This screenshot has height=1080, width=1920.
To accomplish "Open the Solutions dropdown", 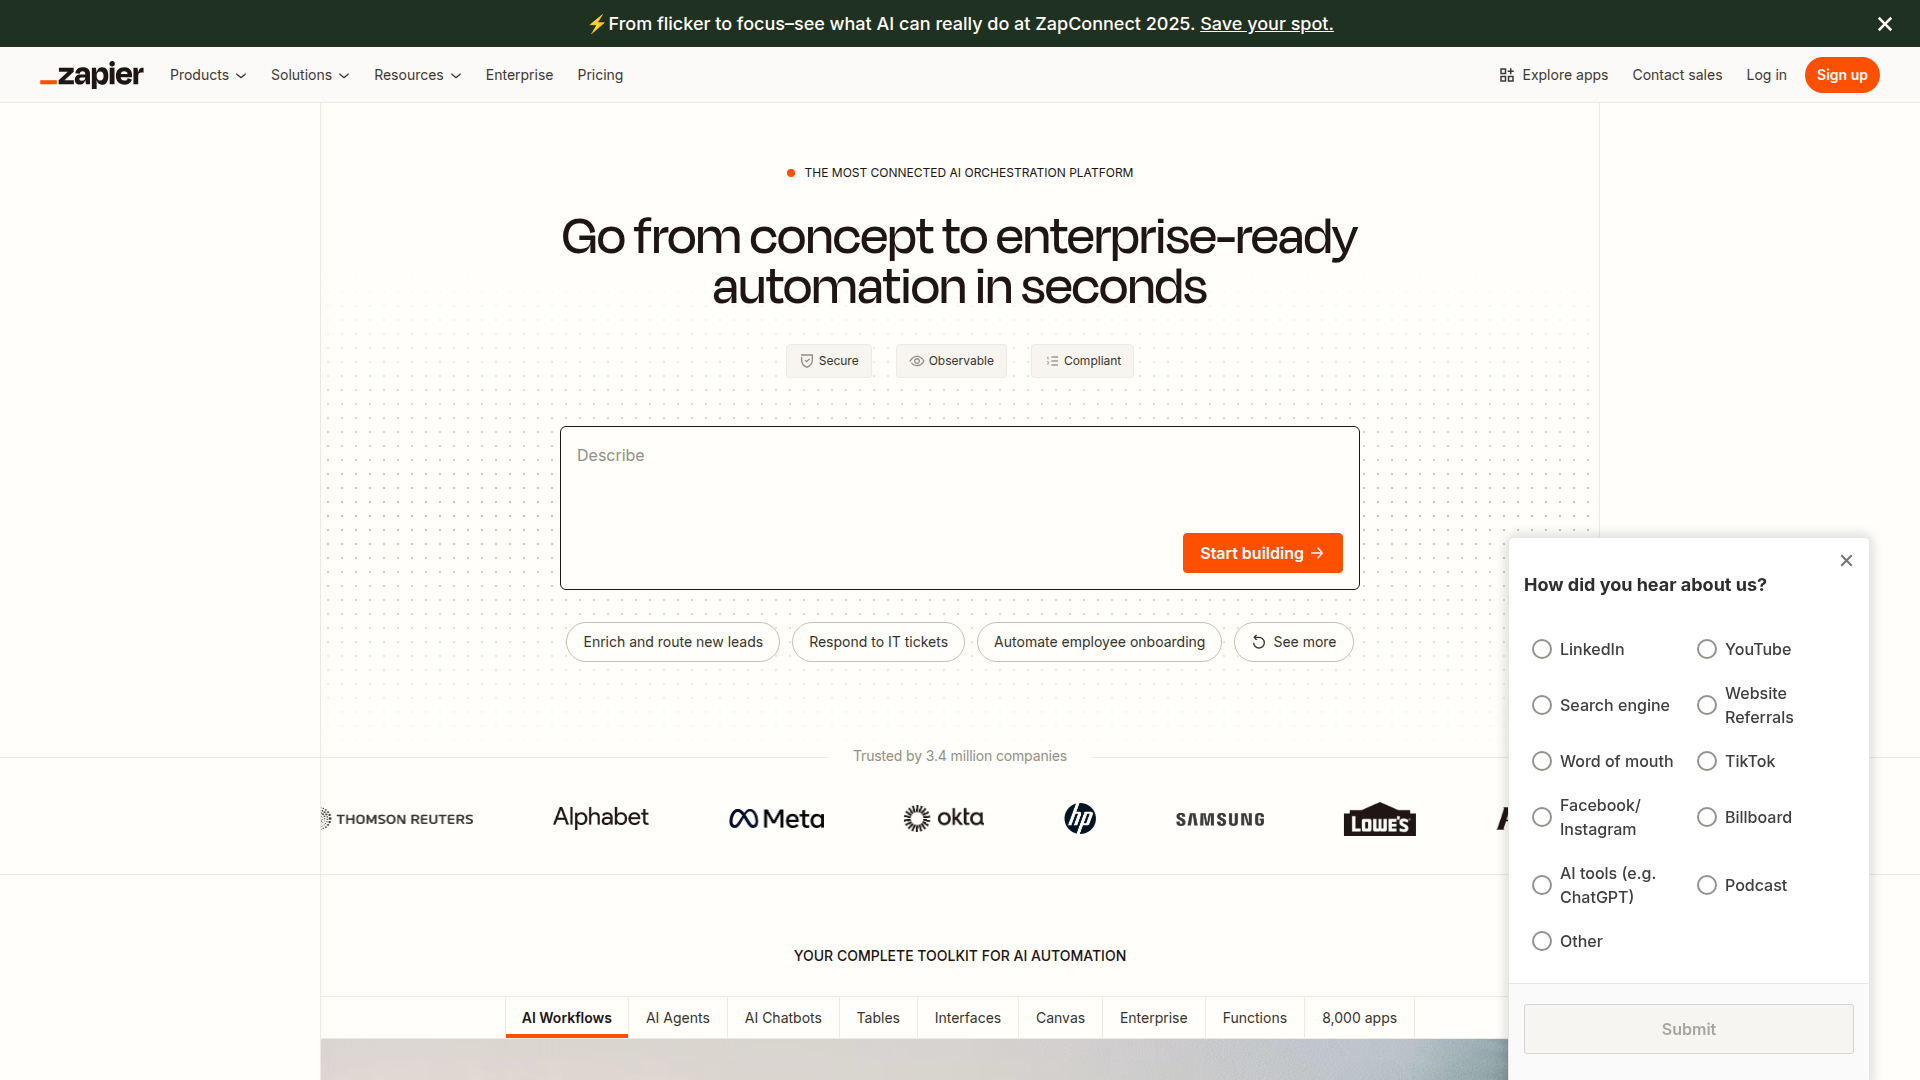I will coord(310,75).
